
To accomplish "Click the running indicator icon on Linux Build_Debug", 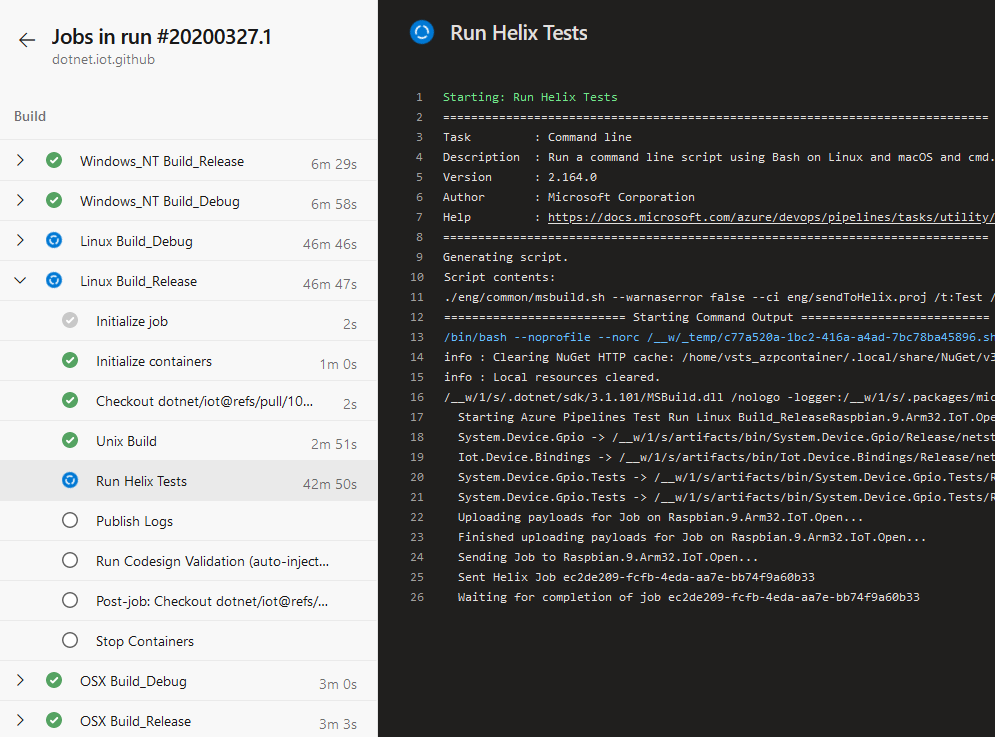I will coord(53,240).
